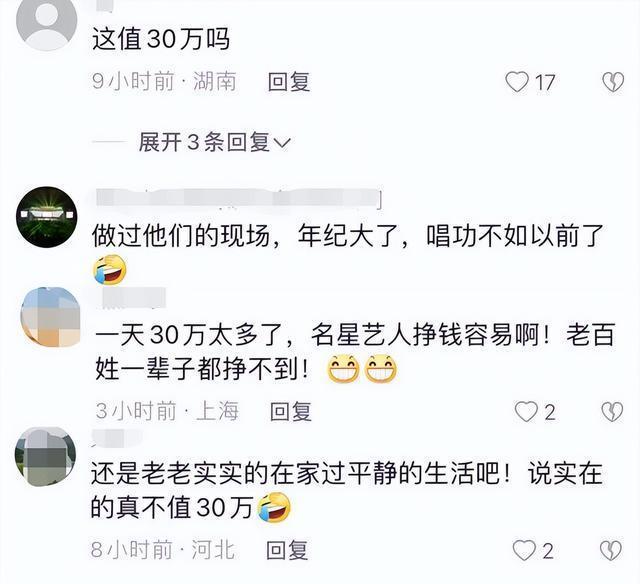Tap broken heart on the Hebei comment
640x584 pixels.
[611, 550]
